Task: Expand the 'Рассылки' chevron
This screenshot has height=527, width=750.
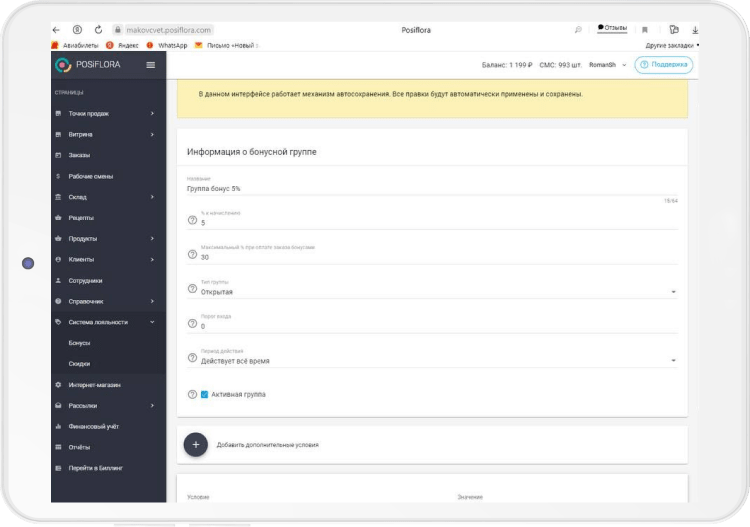Action: [x=152, y=406]
